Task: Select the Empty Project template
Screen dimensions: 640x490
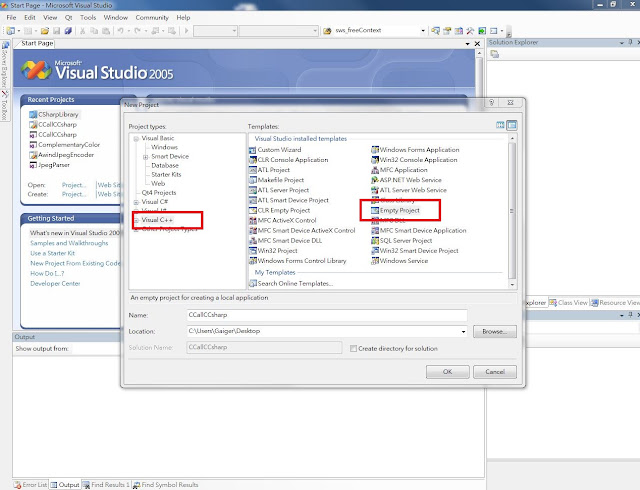Action: pyautogui.click(x=395, y=211)
